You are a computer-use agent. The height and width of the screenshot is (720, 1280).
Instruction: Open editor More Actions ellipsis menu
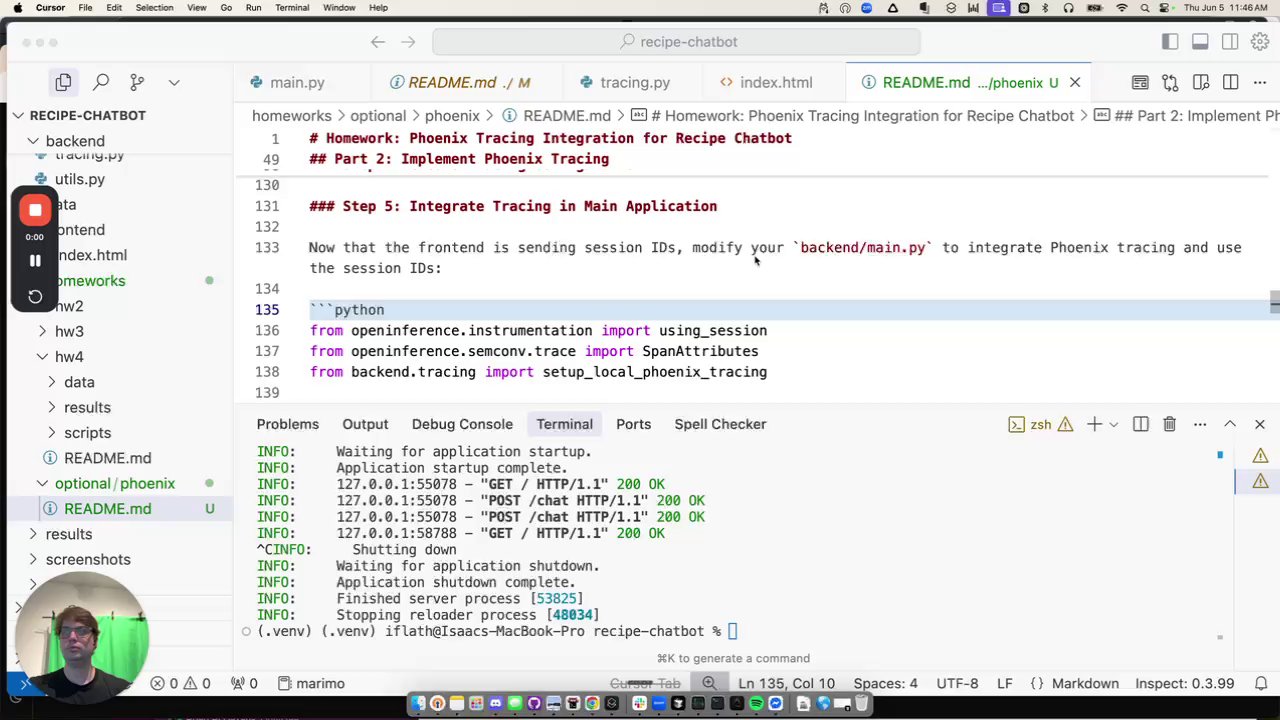(1260, 82)
